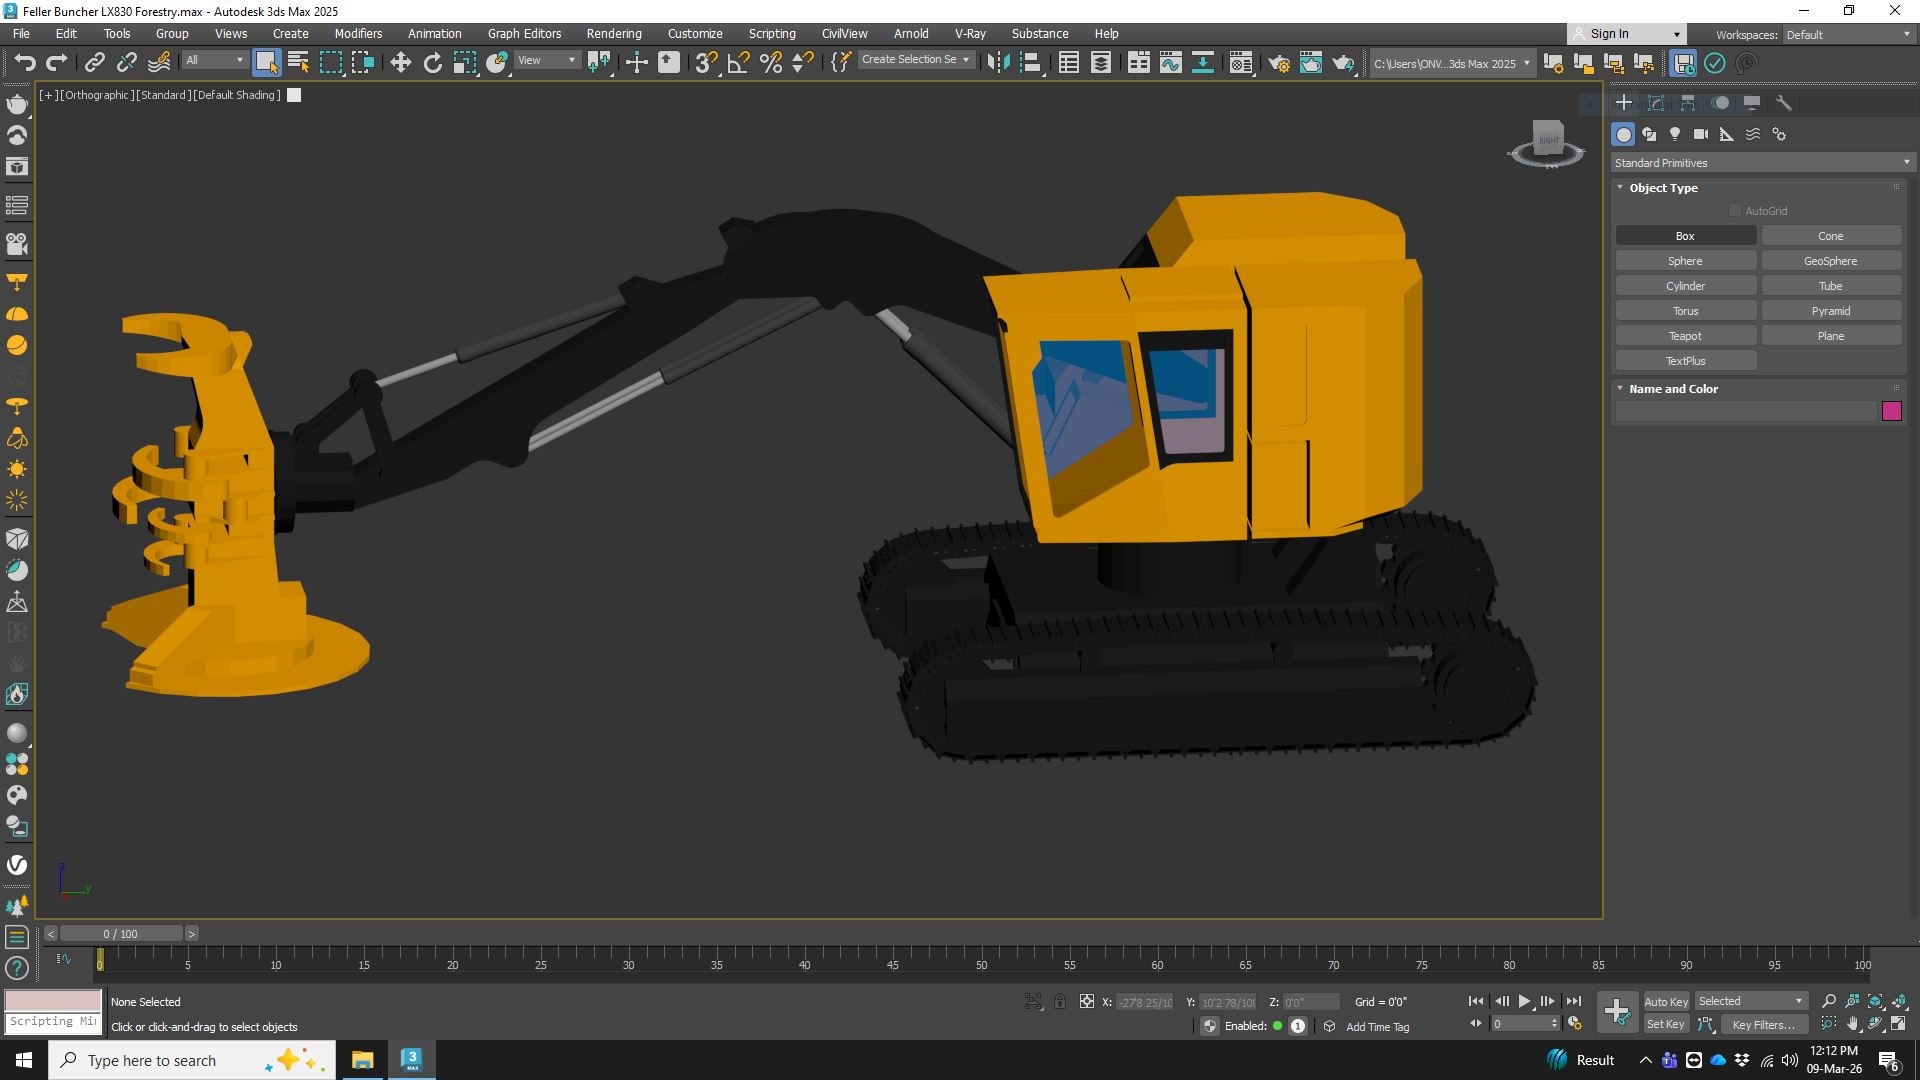Toggle the selection lock icon
This screenshot has width=1920, height=1080.
(x=1060, y=1001)
